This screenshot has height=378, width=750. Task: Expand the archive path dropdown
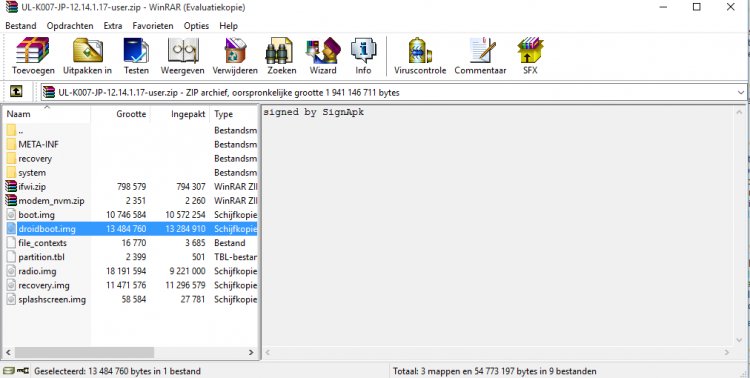tap(741, 92)
